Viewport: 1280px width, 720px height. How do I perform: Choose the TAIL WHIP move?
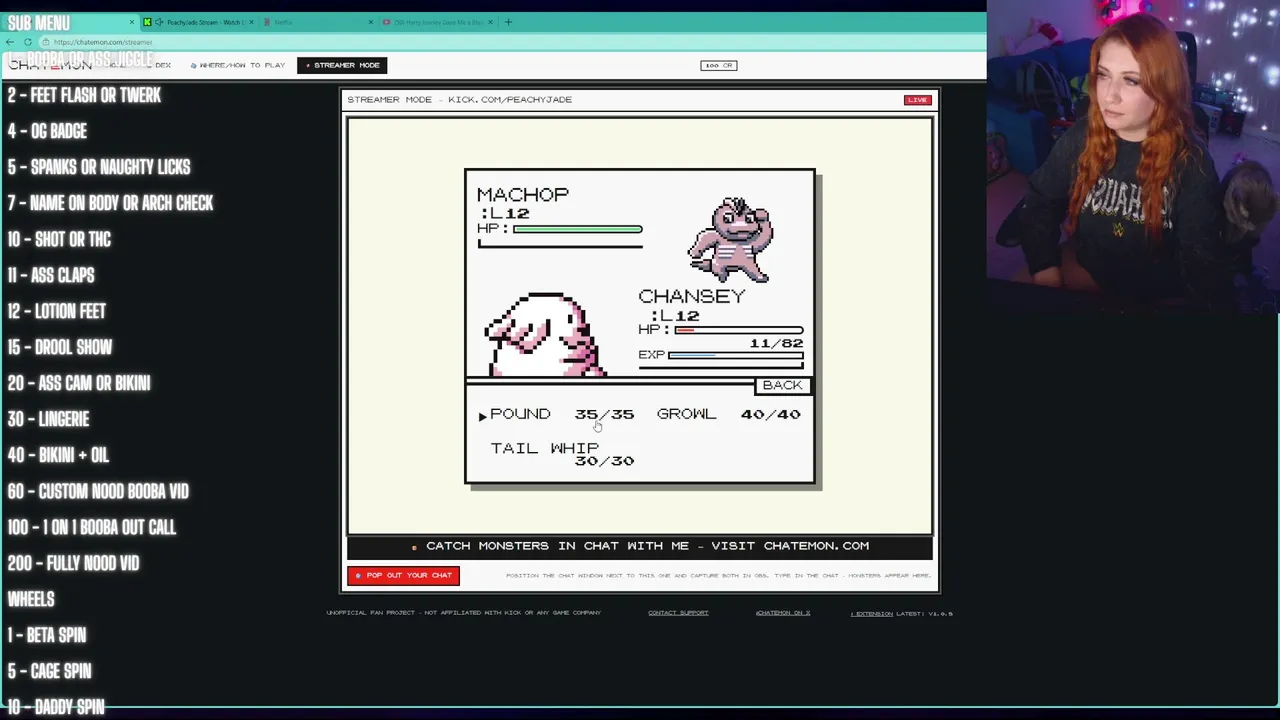544,448
